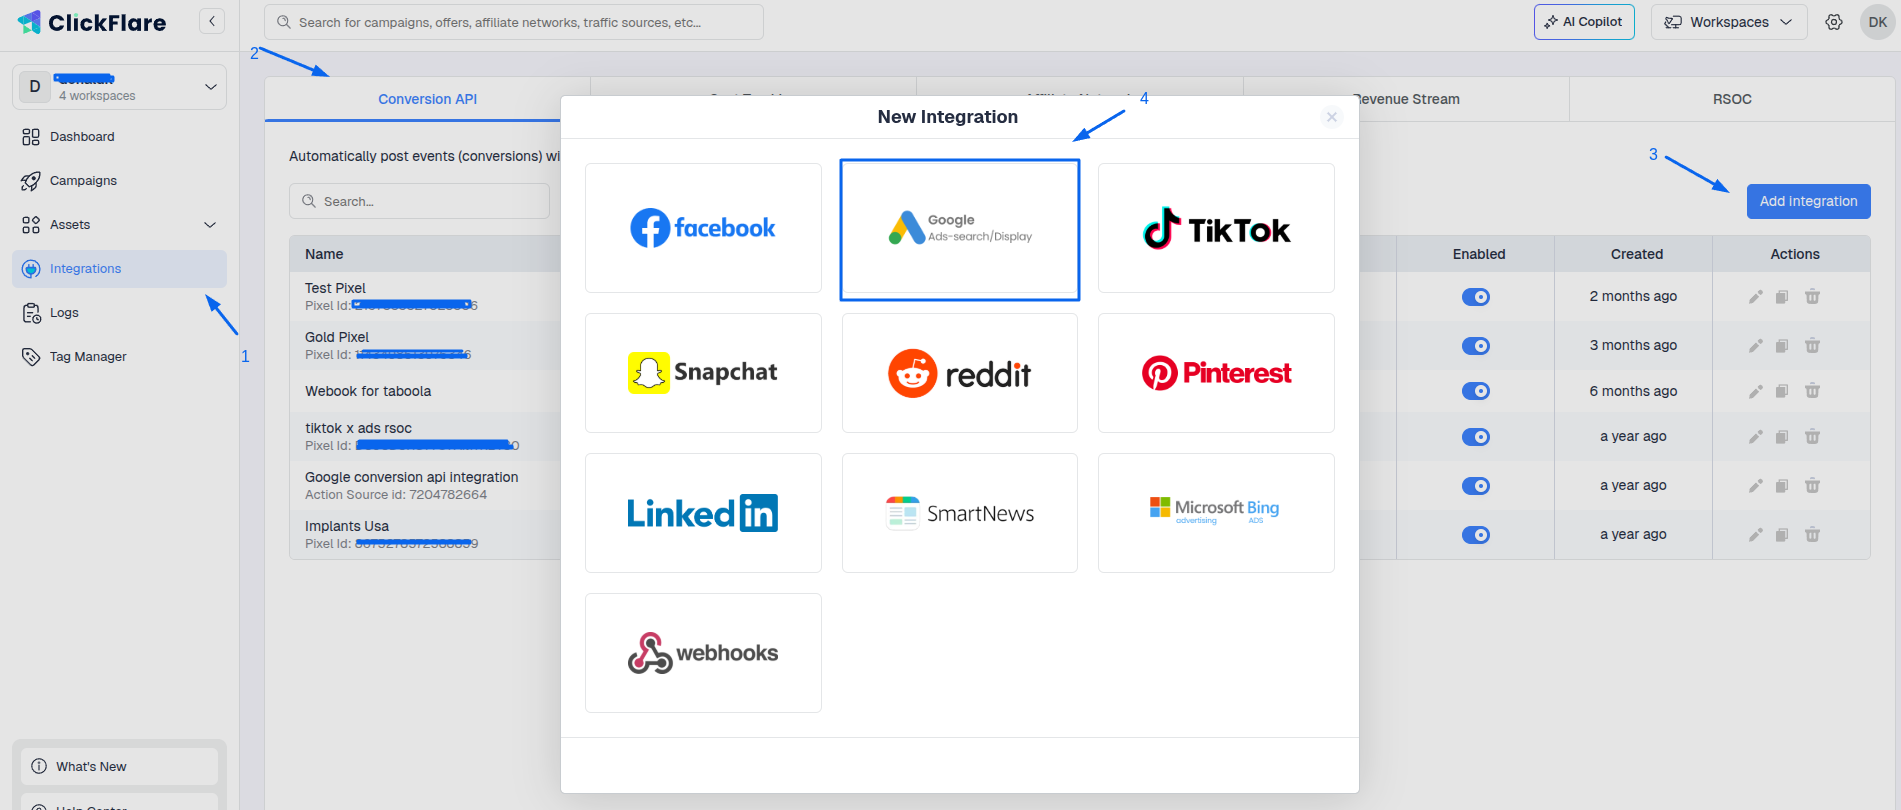Select the Gold Pixel row name
The height and width of the screenshot is (810, 1901).
point(337,337)
